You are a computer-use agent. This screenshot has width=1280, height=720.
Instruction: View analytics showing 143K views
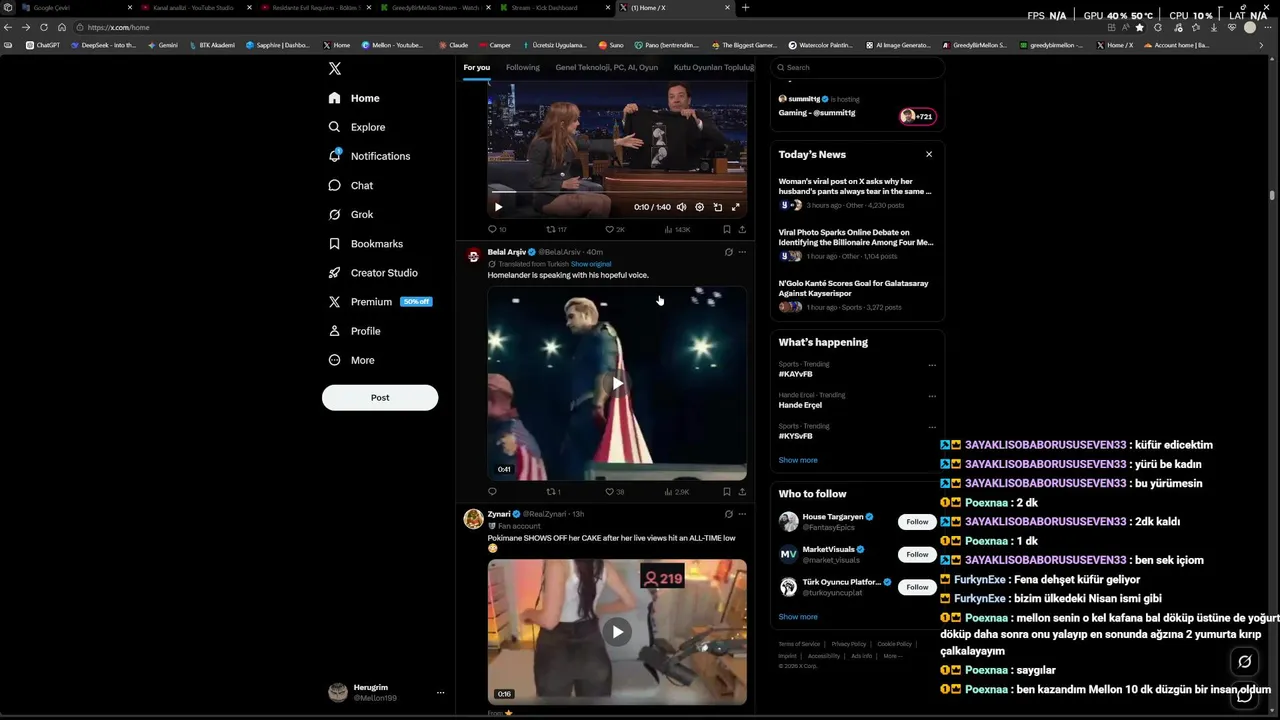point(677,229)
